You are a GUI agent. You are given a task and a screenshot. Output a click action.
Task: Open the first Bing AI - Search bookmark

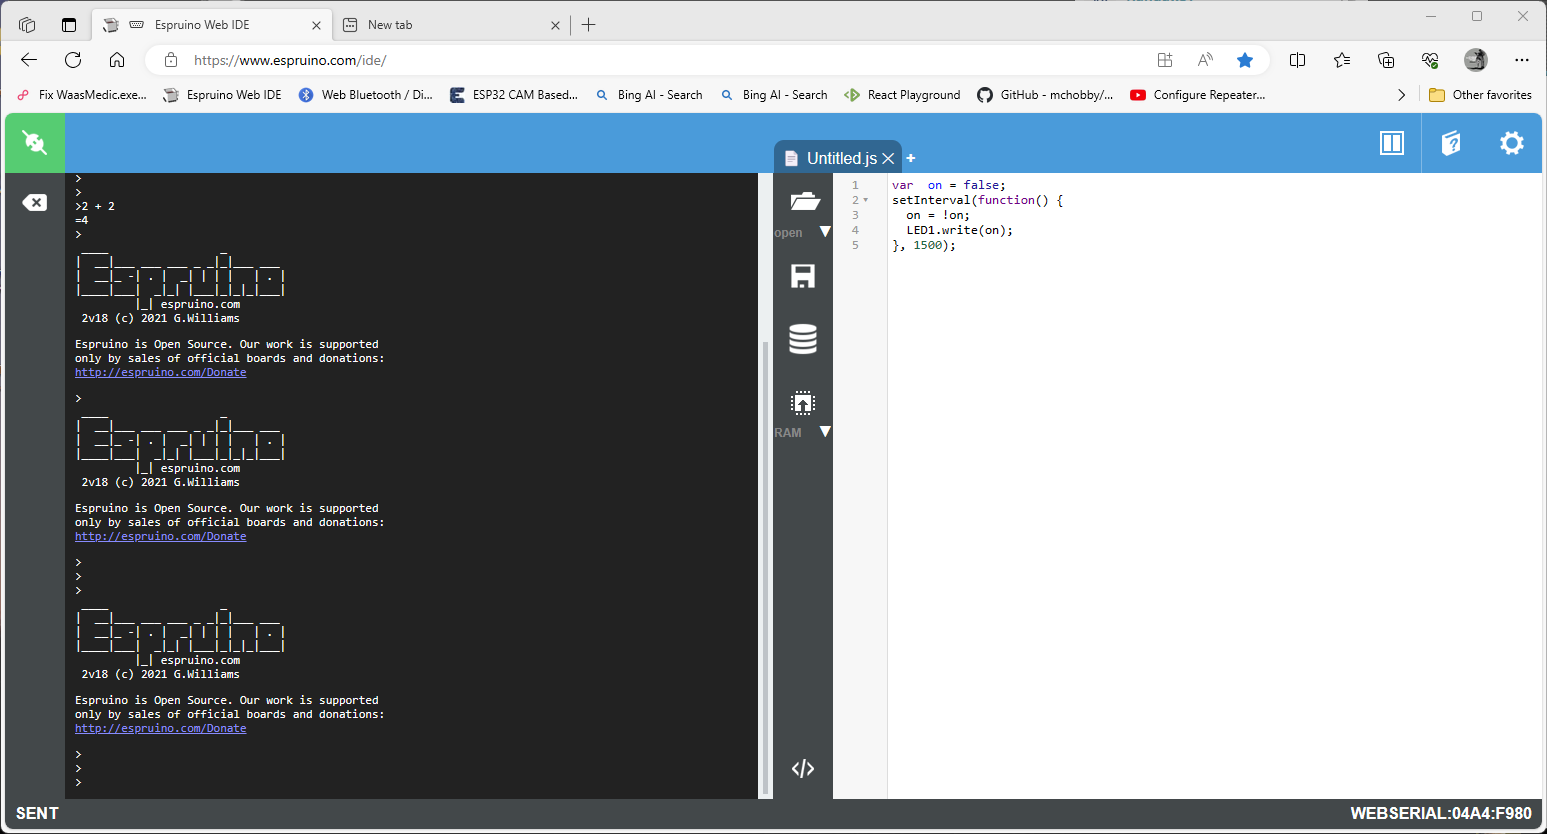pyautogui.click(x=649, y=95)
